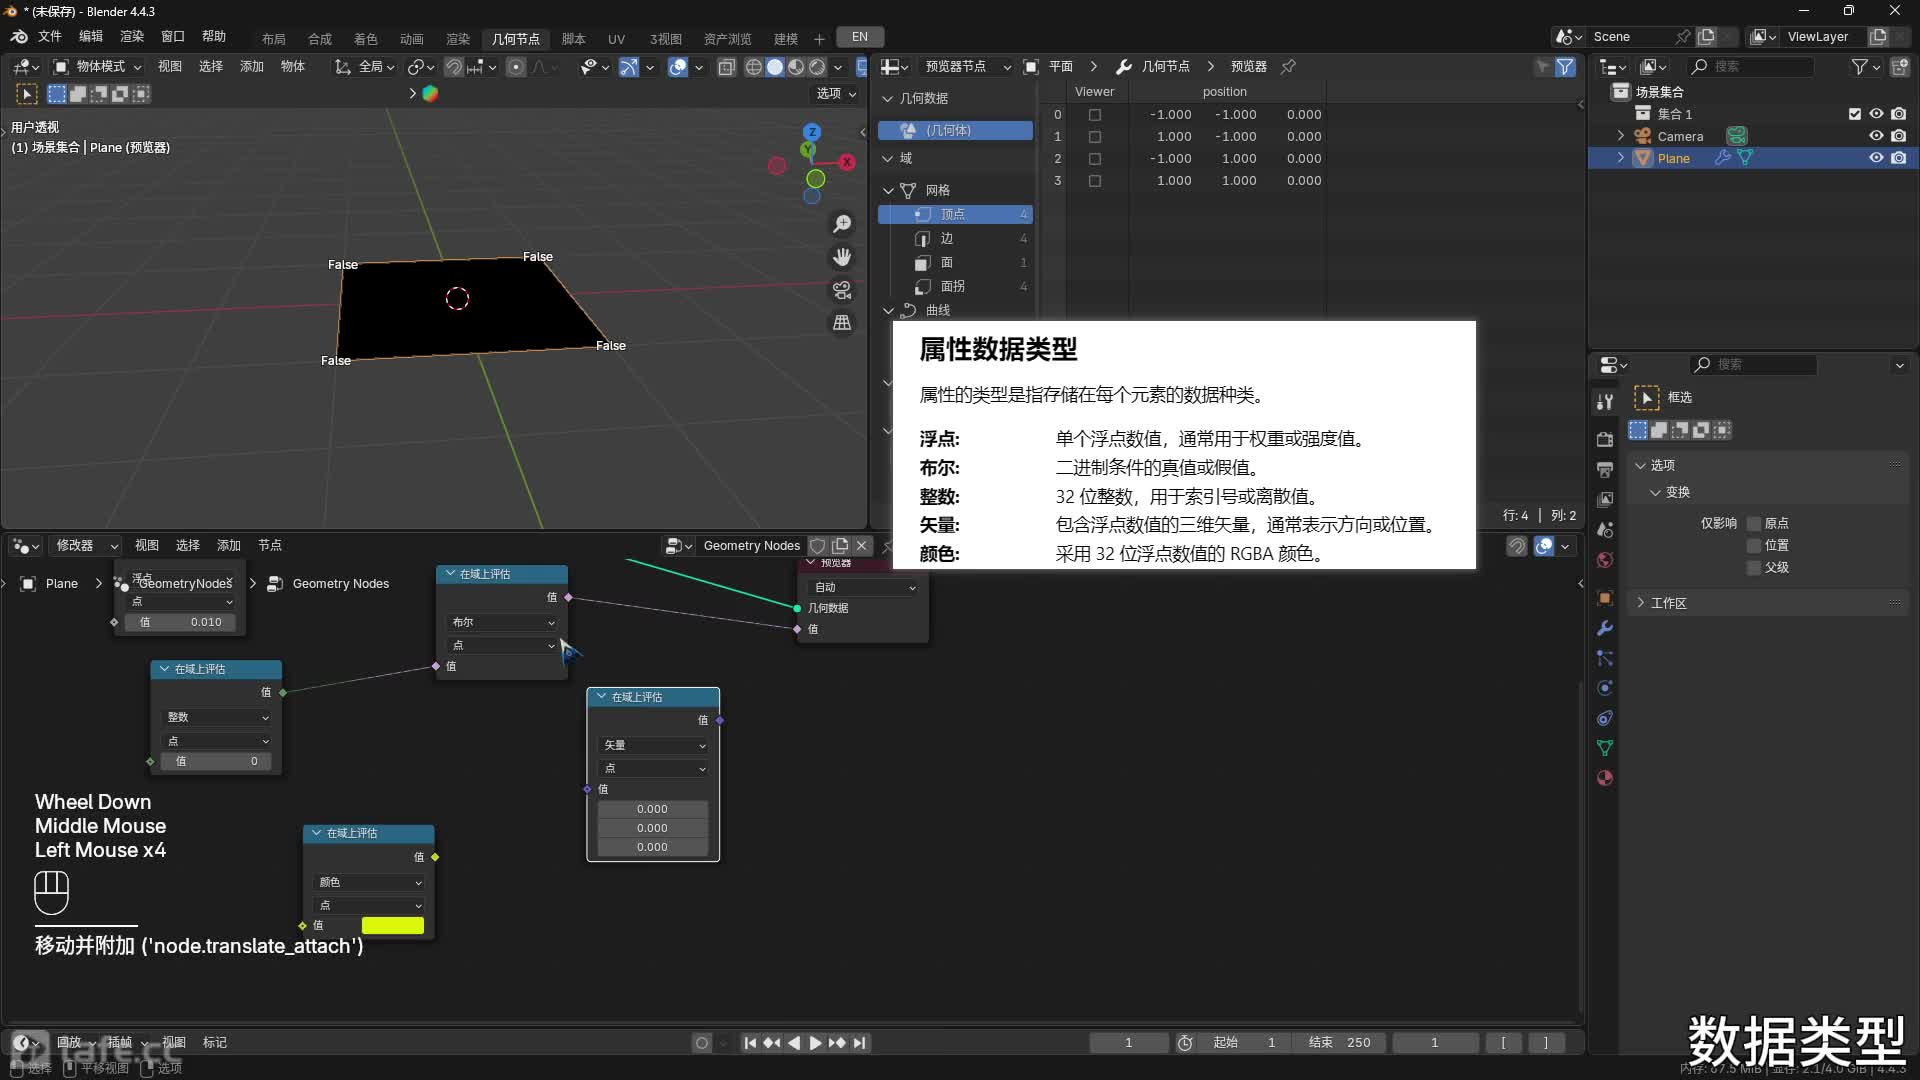Open the Object properties tab

[x=1605, y=598]
